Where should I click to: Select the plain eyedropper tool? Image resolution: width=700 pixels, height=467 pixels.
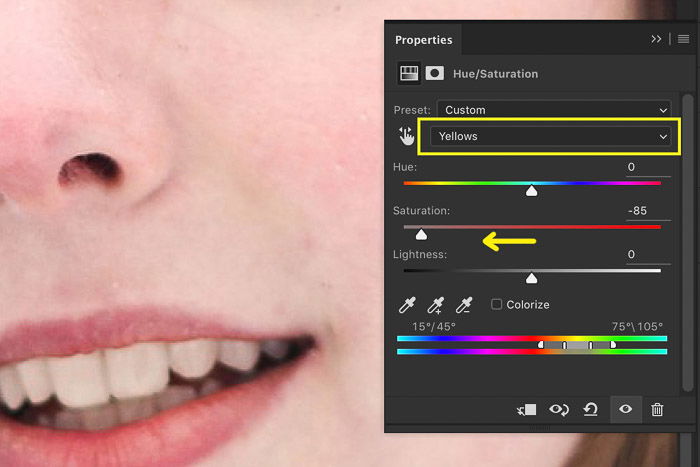point(407,305)
